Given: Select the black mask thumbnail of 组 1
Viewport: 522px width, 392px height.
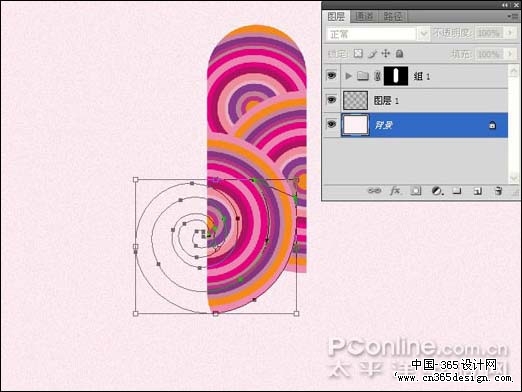Looking at the screenshot, I should pos(396,76).
